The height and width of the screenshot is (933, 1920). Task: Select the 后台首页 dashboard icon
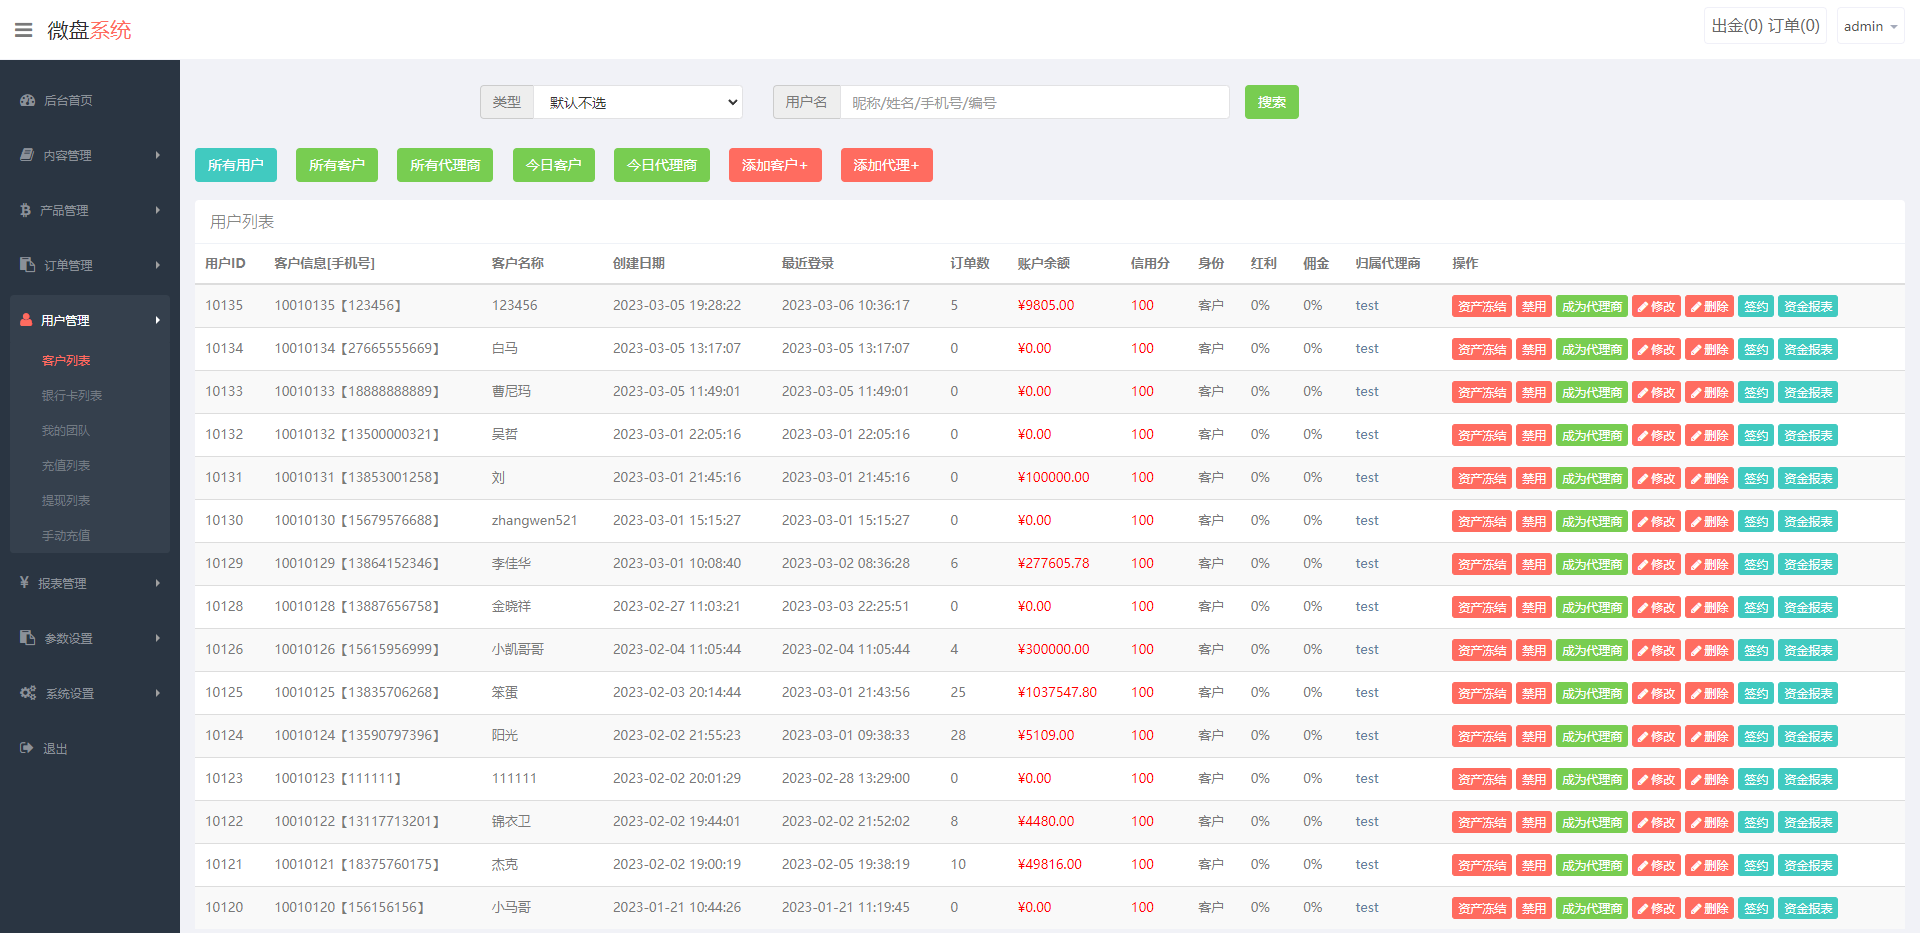26,100
